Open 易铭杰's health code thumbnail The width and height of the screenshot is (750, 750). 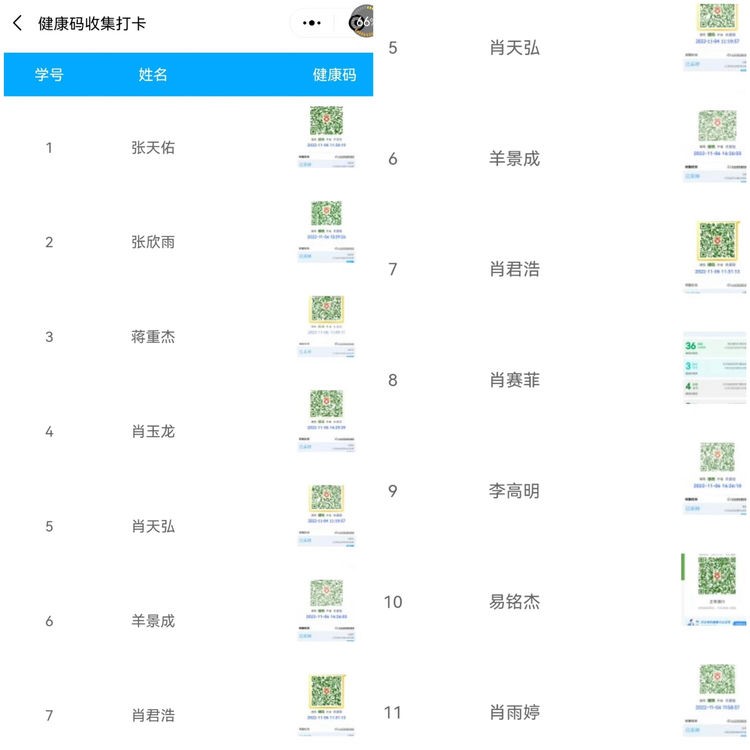pyautogui.click(x=715, y=590)
